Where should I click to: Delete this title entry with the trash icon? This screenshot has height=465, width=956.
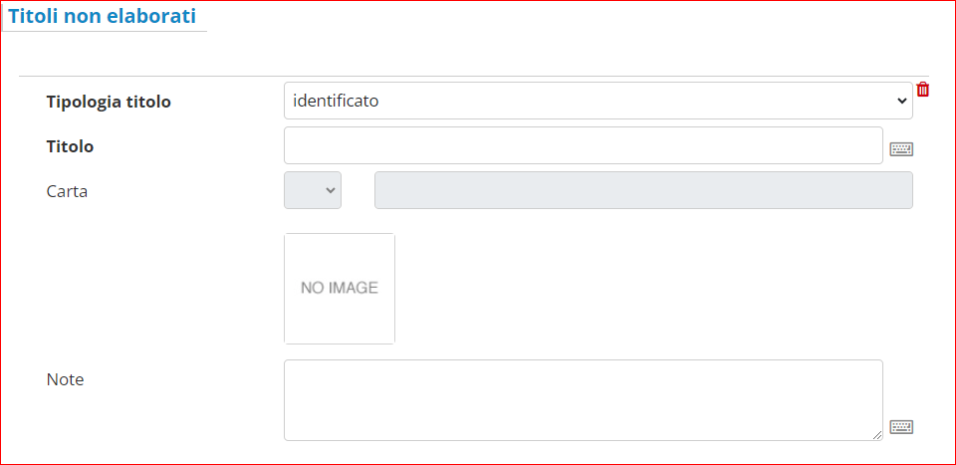click(x=923, y=90)
